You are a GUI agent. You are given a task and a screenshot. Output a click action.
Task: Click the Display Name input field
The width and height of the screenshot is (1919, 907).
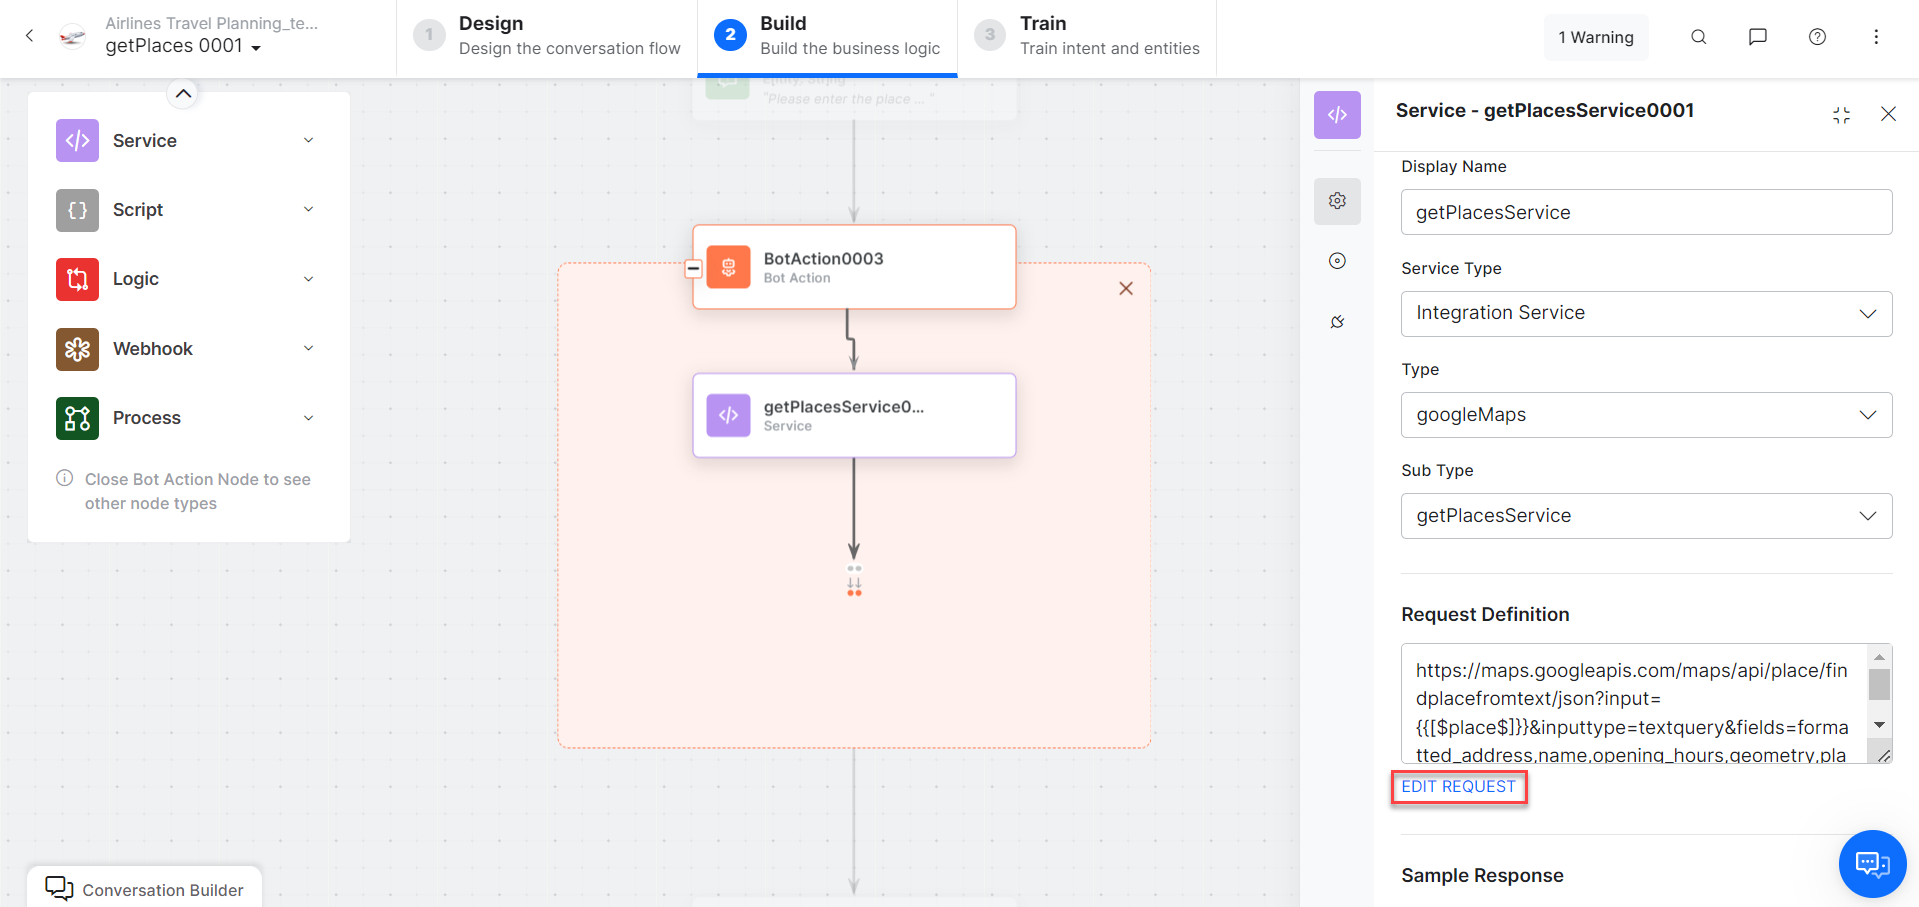click(1646, 212)
